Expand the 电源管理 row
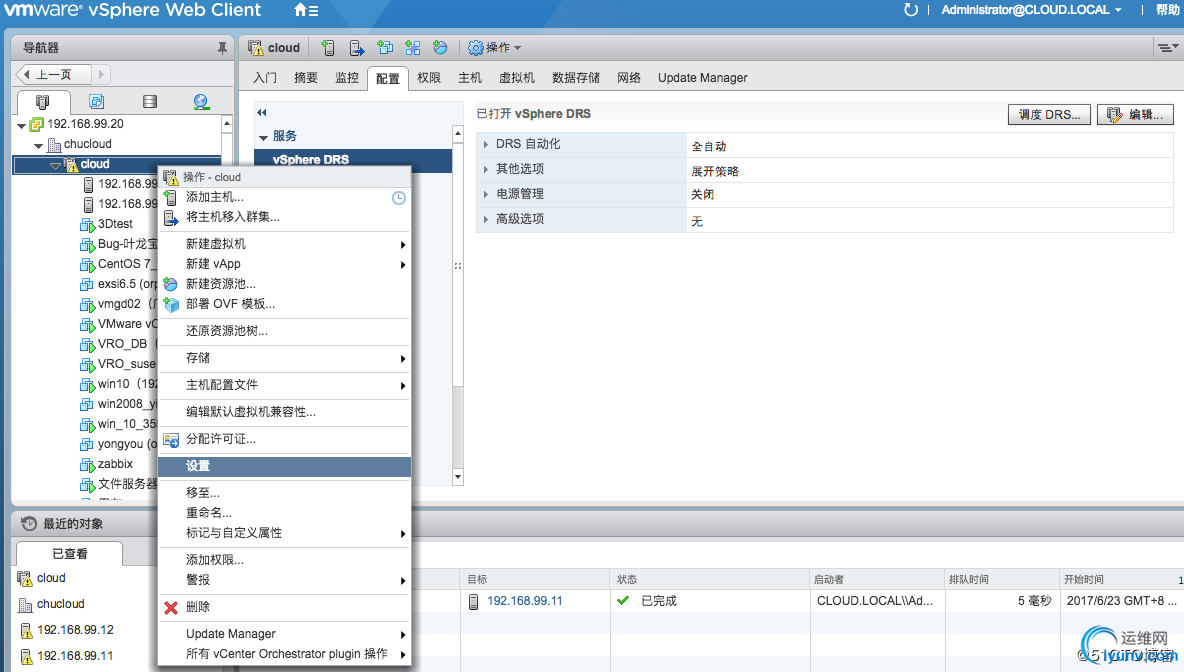Viewport: 1184px width, 672px height. (x=486, y=194)
